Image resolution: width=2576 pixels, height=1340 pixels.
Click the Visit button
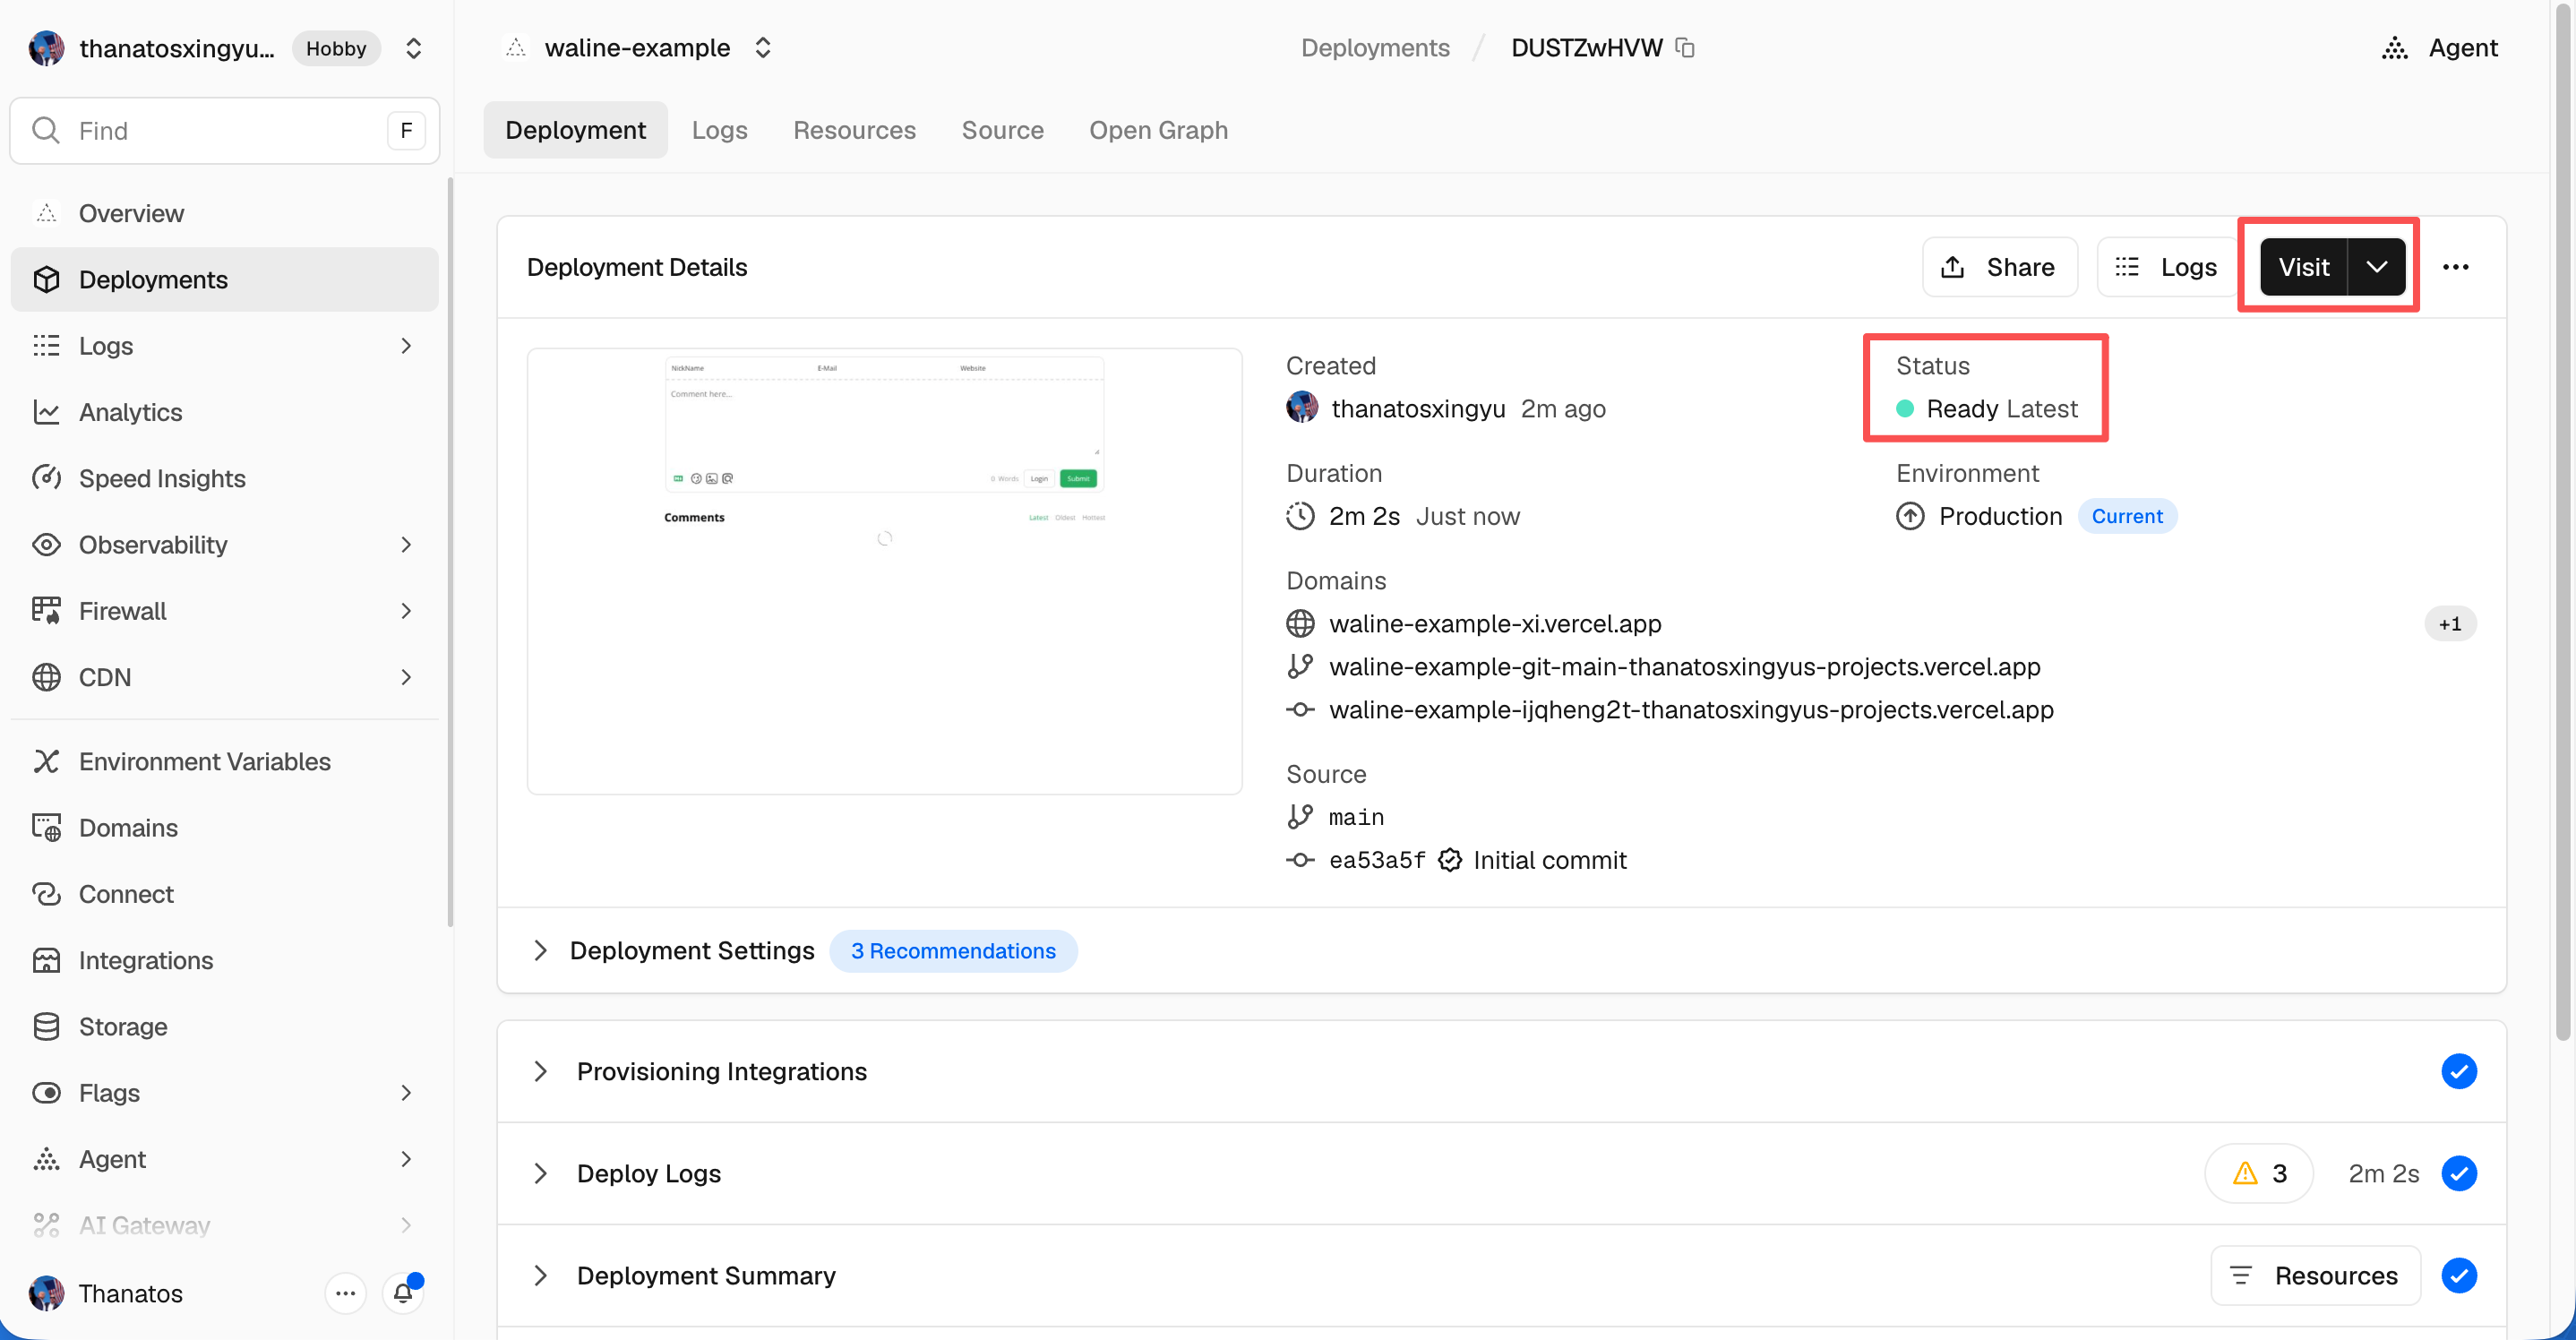click(2304, 267)
